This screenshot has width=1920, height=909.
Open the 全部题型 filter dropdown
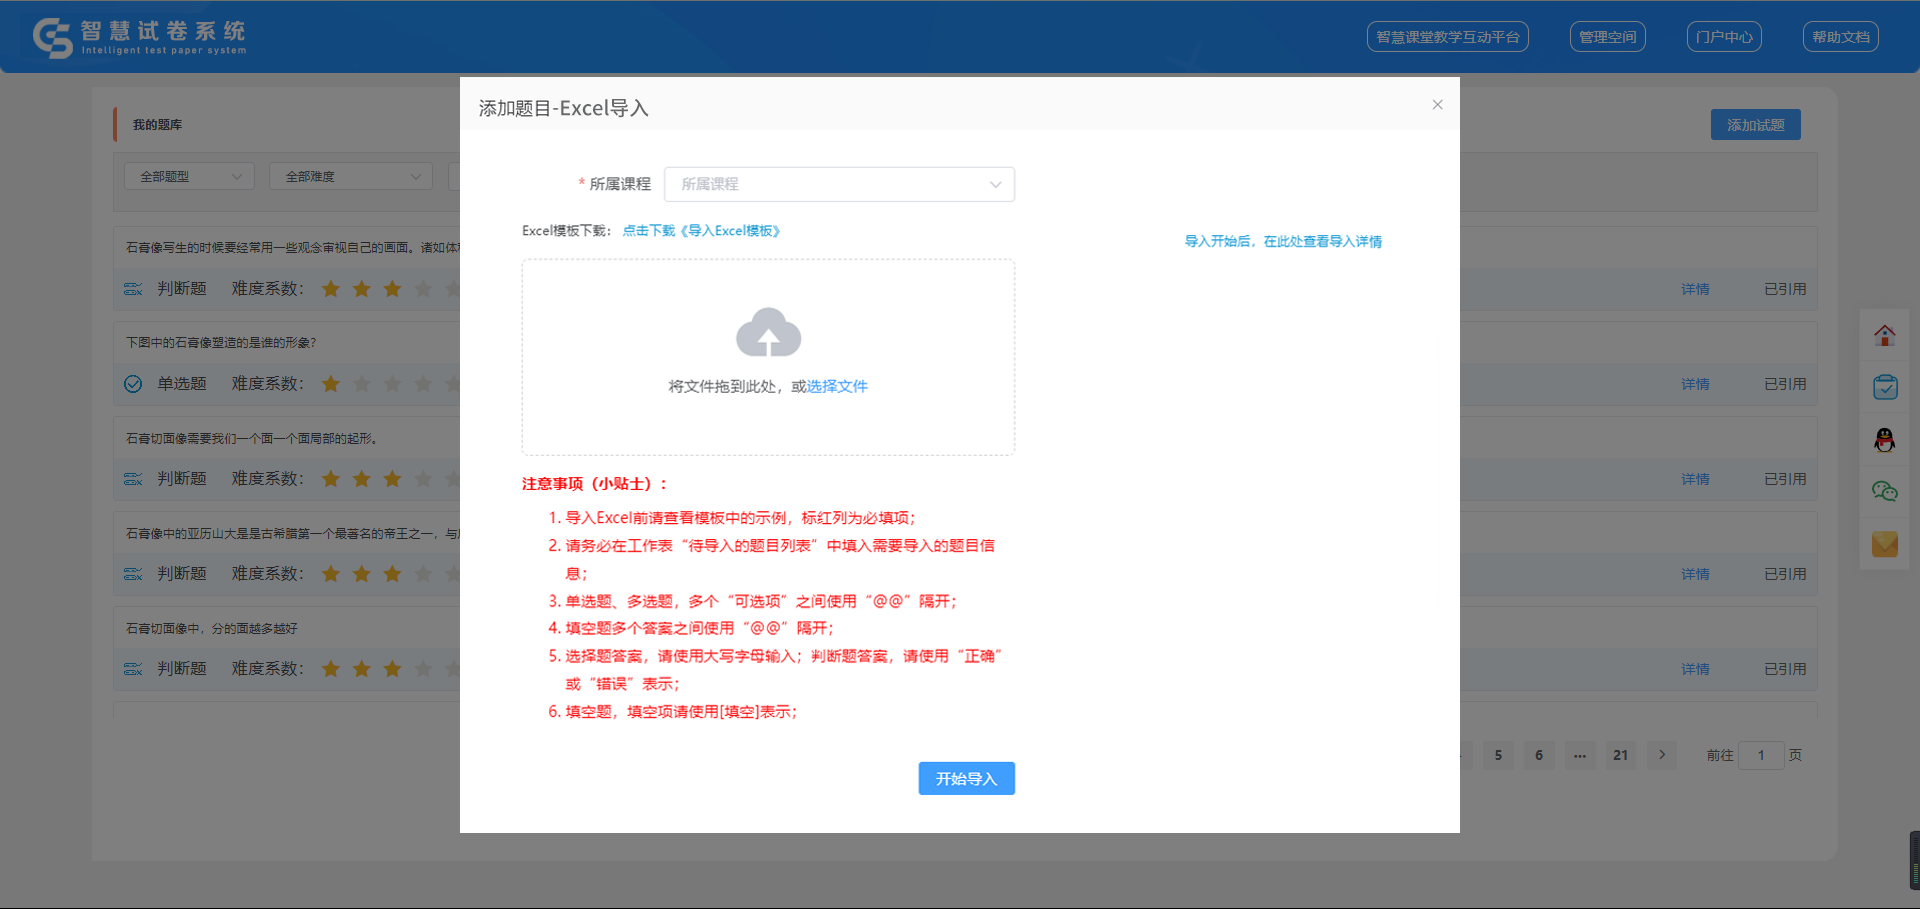tap(190, 176)
